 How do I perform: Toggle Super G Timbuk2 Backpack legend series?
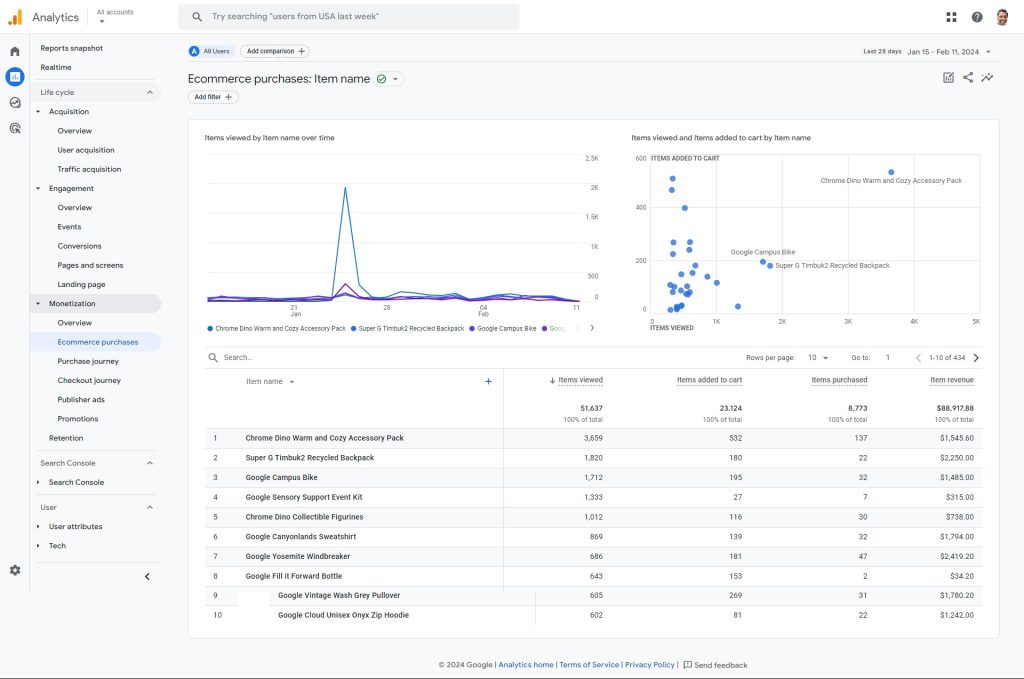pyautogui.click(x=407, y=328)
